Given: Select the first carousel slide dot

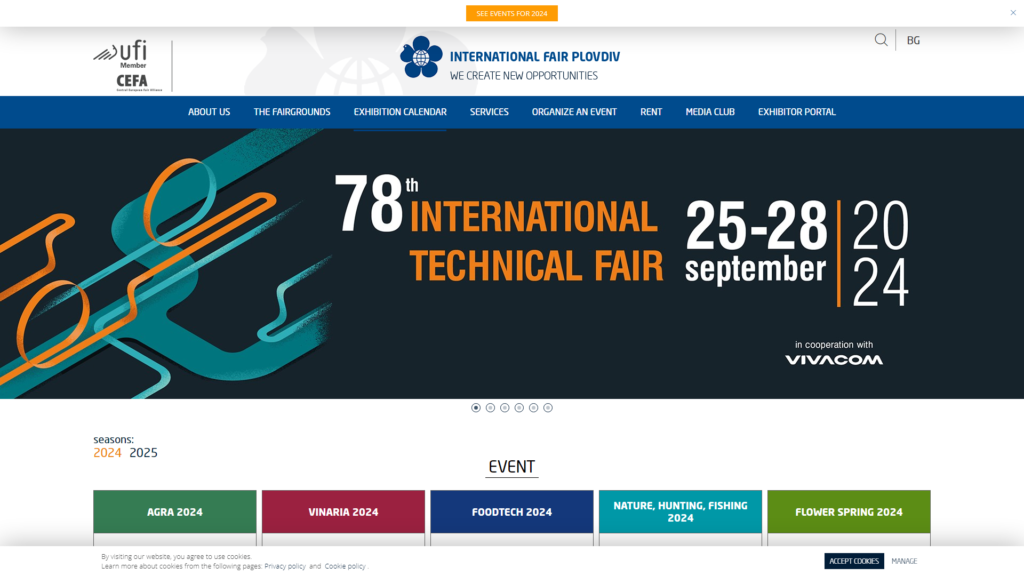Looking at the screenshot, I should [475, 408].
